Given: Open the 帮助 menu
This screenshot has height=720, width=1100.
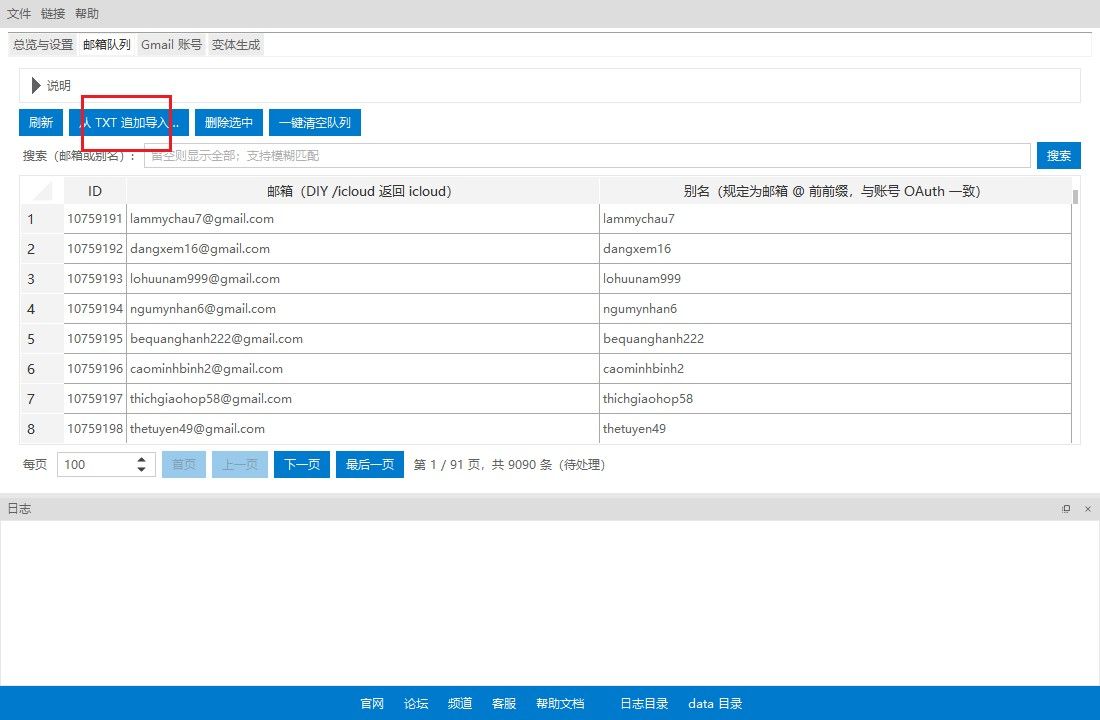Looking at the screenshot, I should click(x=87, y=14).
